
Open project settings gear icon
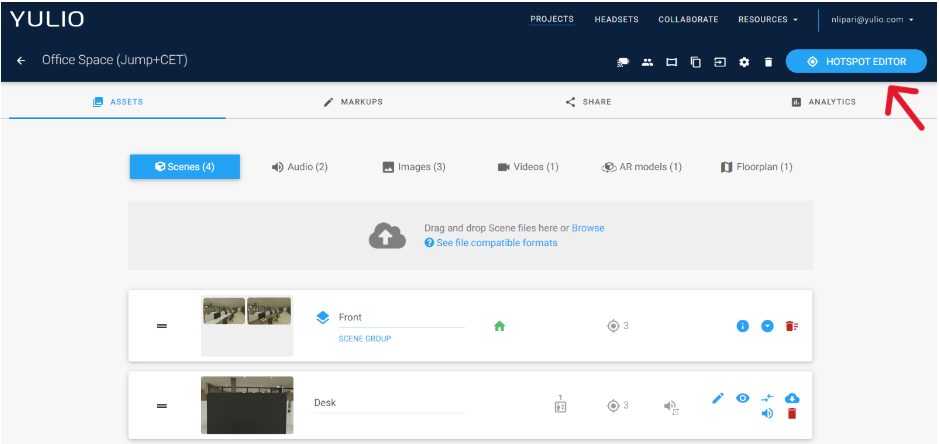(x=744, y=62)
